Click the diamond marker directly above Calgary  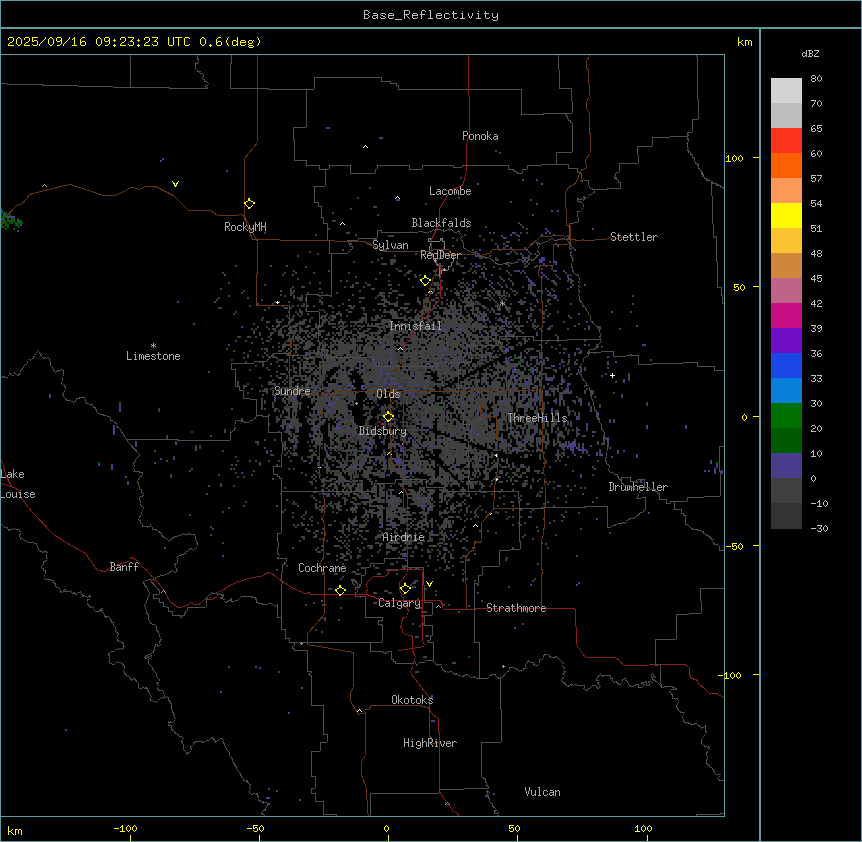(x=405, y=588)
